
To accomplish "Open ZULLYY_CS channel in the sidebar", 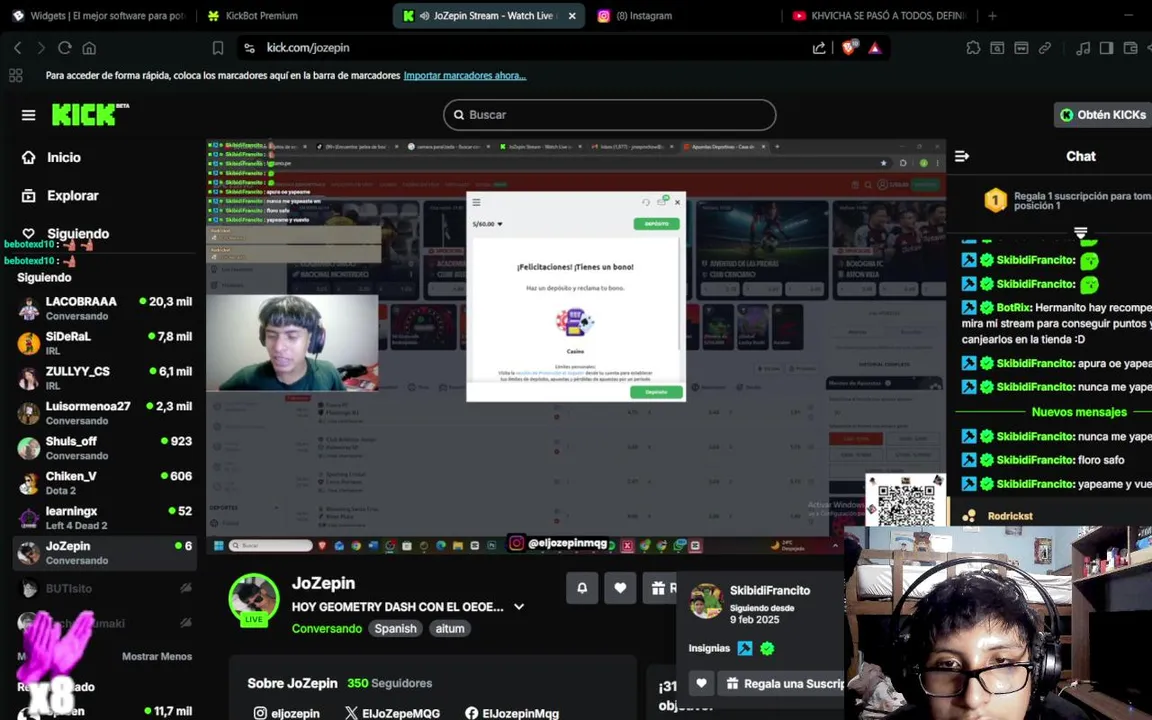I will tap(105, 378).
